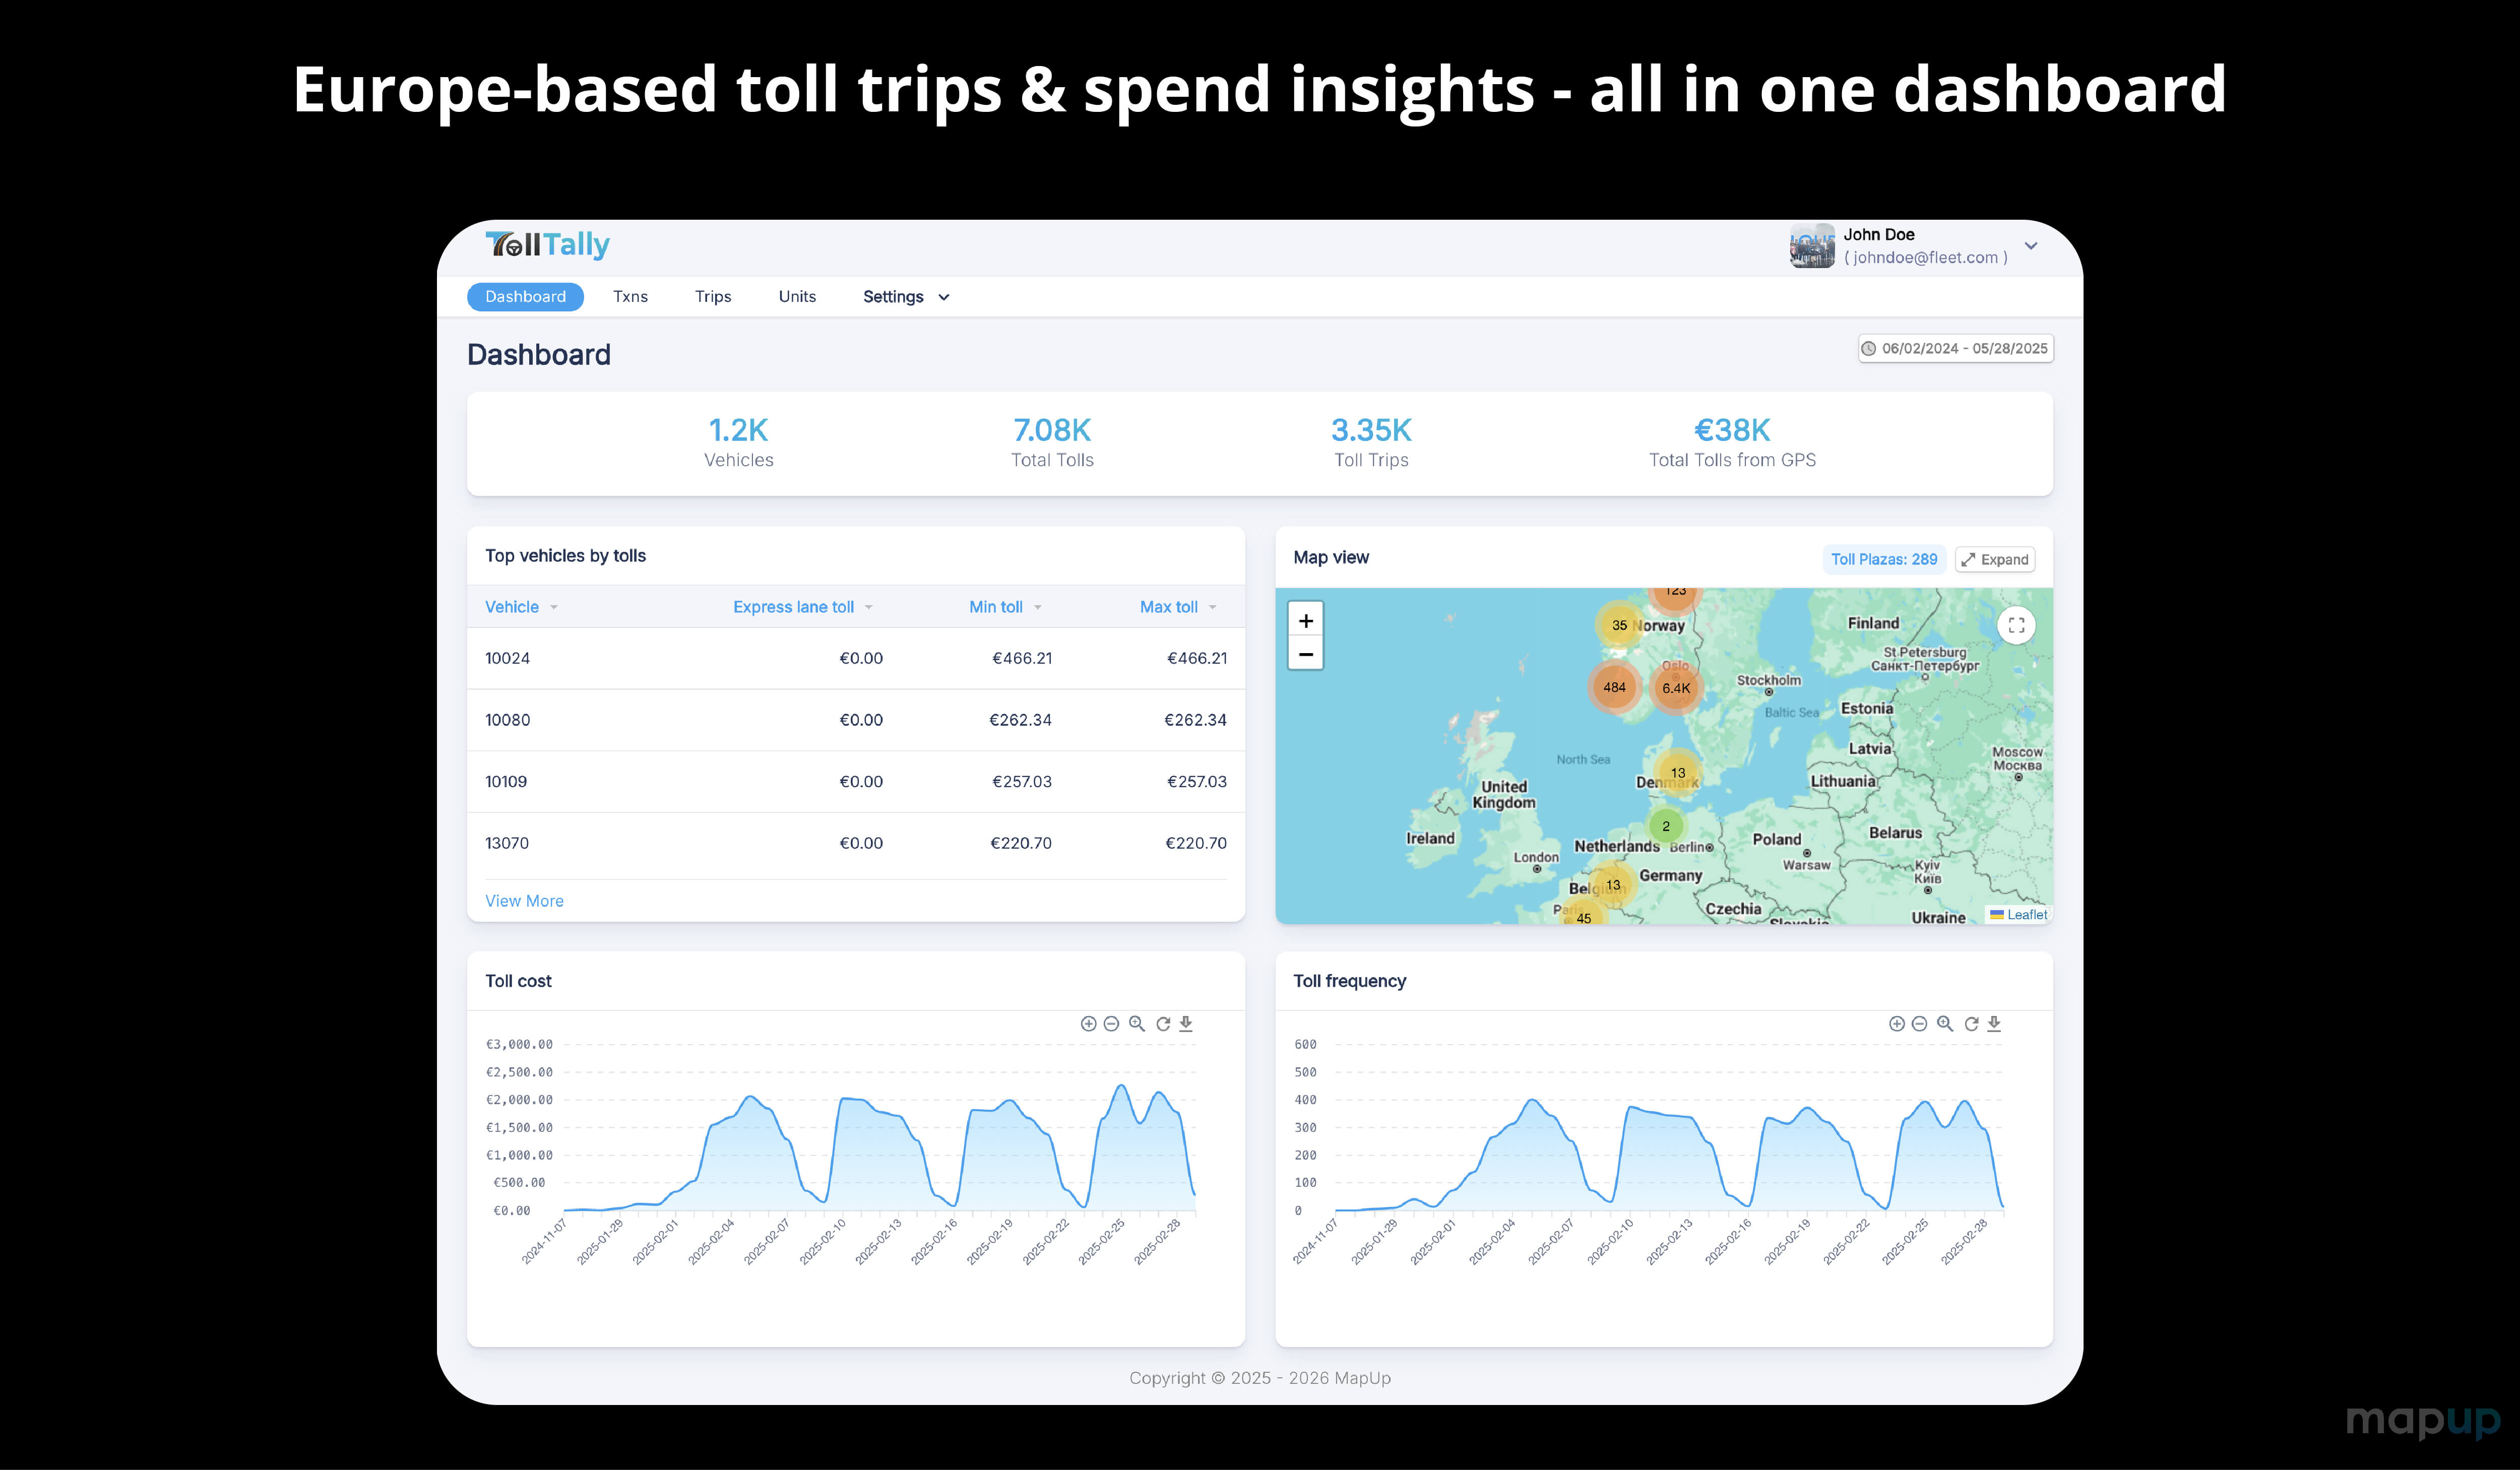Select vehicle 10080 row

[856, 720]
